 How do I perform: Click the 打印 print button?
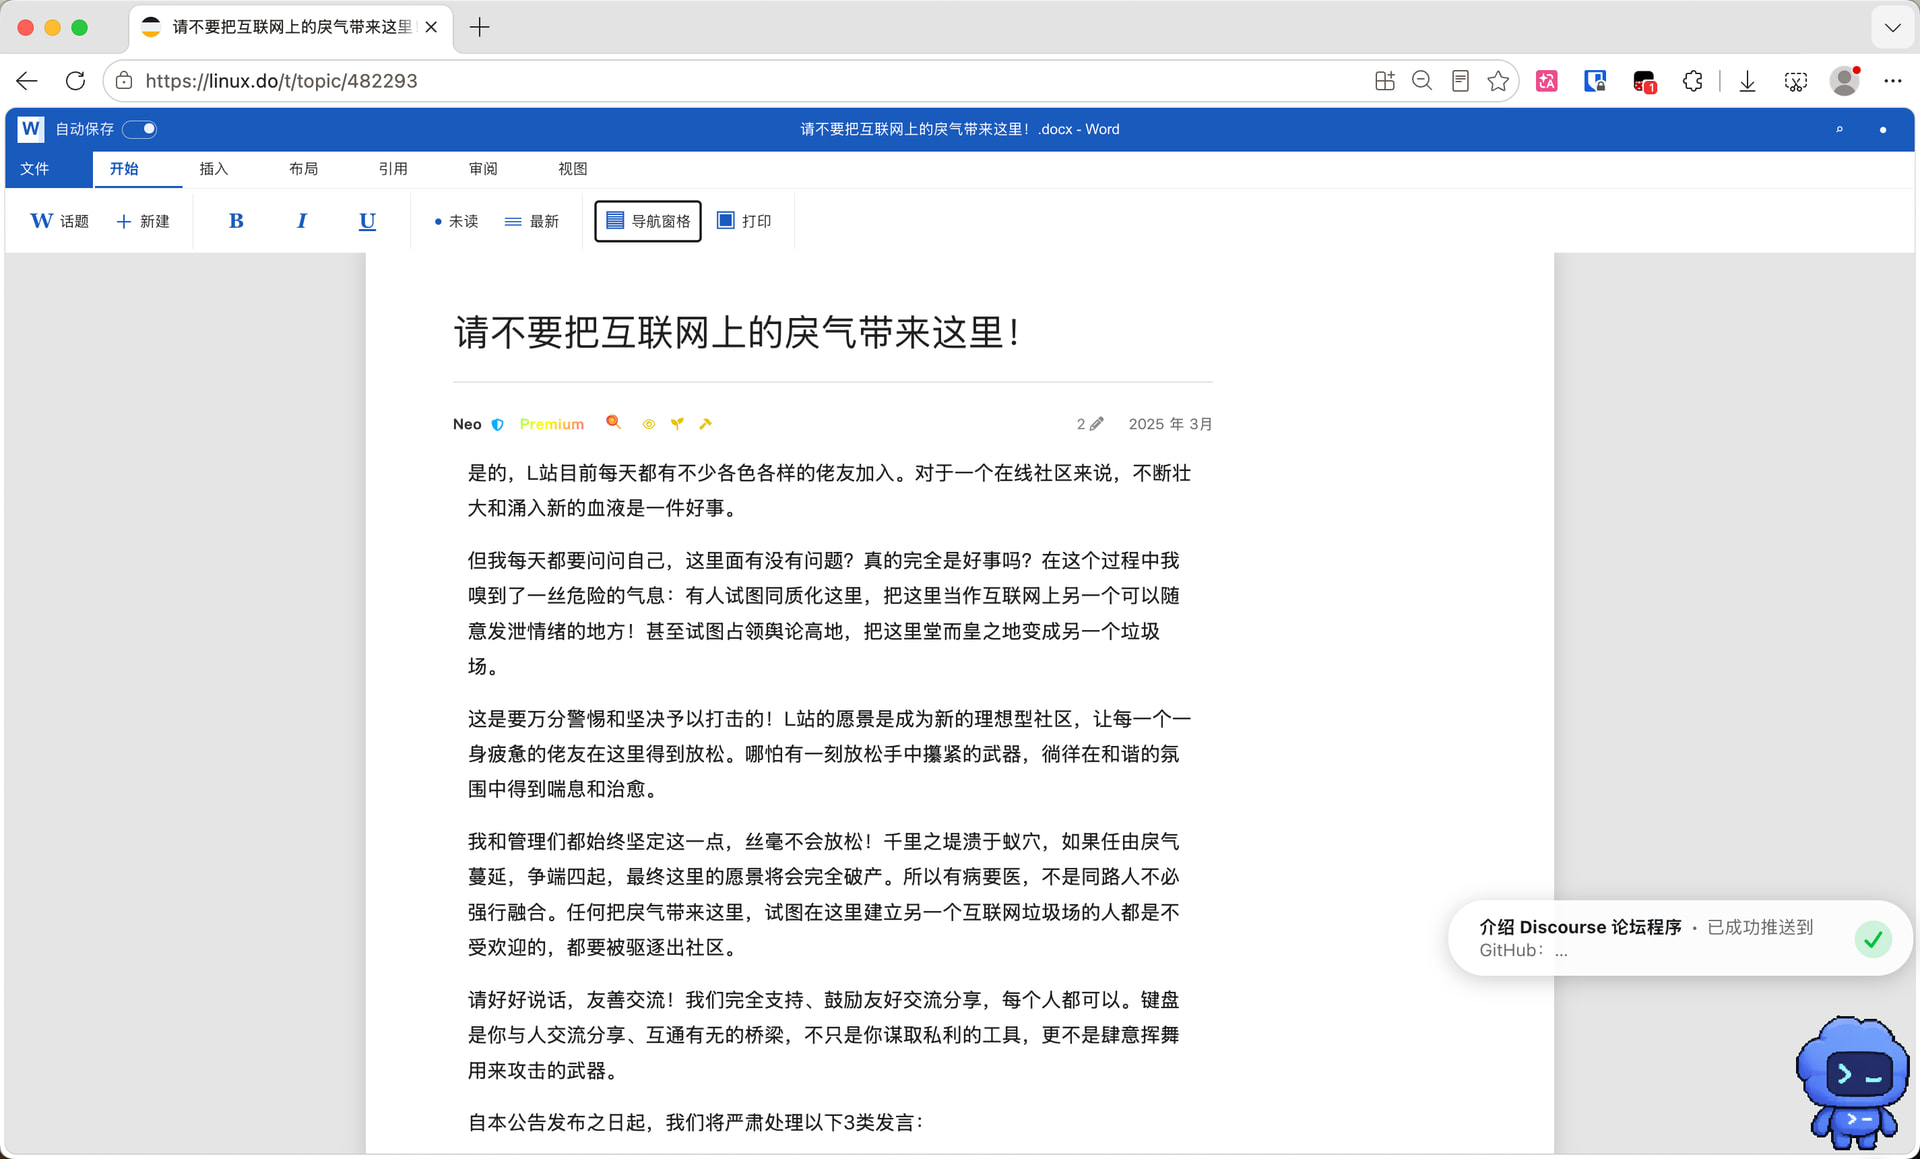[x=744, y=221]
